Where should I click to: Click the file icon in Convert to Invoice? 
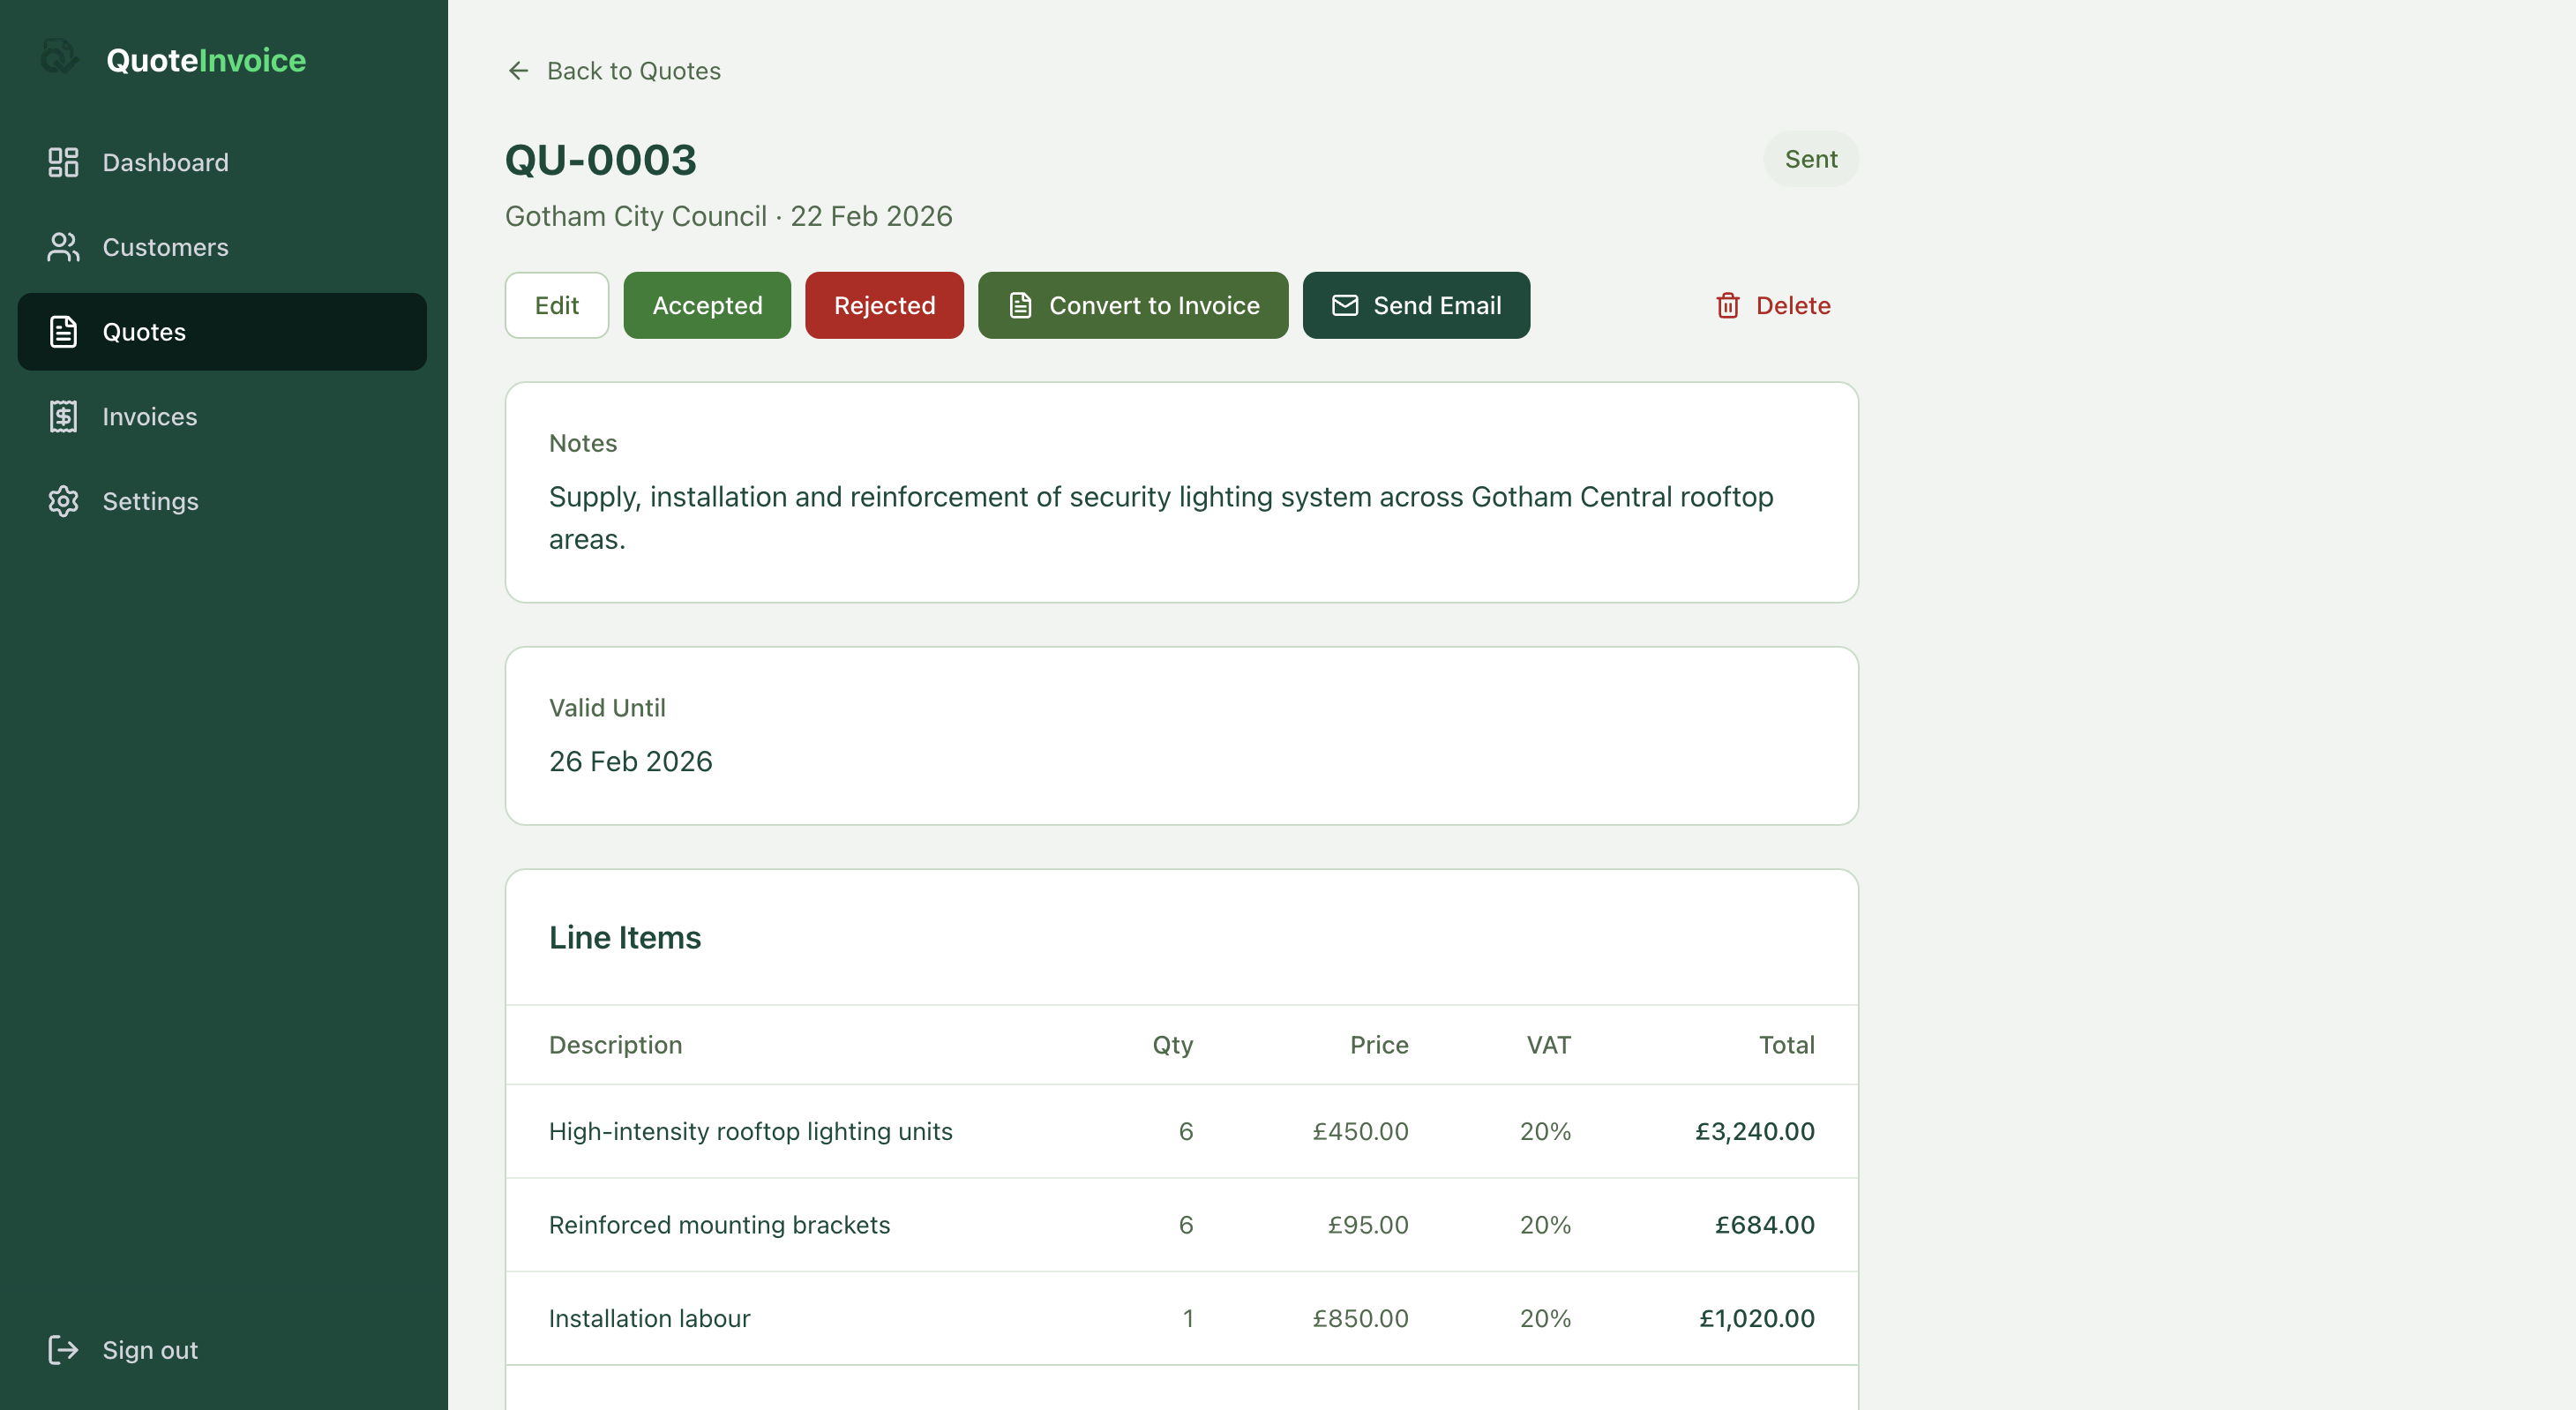pyautogui.click(x=1019, y=305)
